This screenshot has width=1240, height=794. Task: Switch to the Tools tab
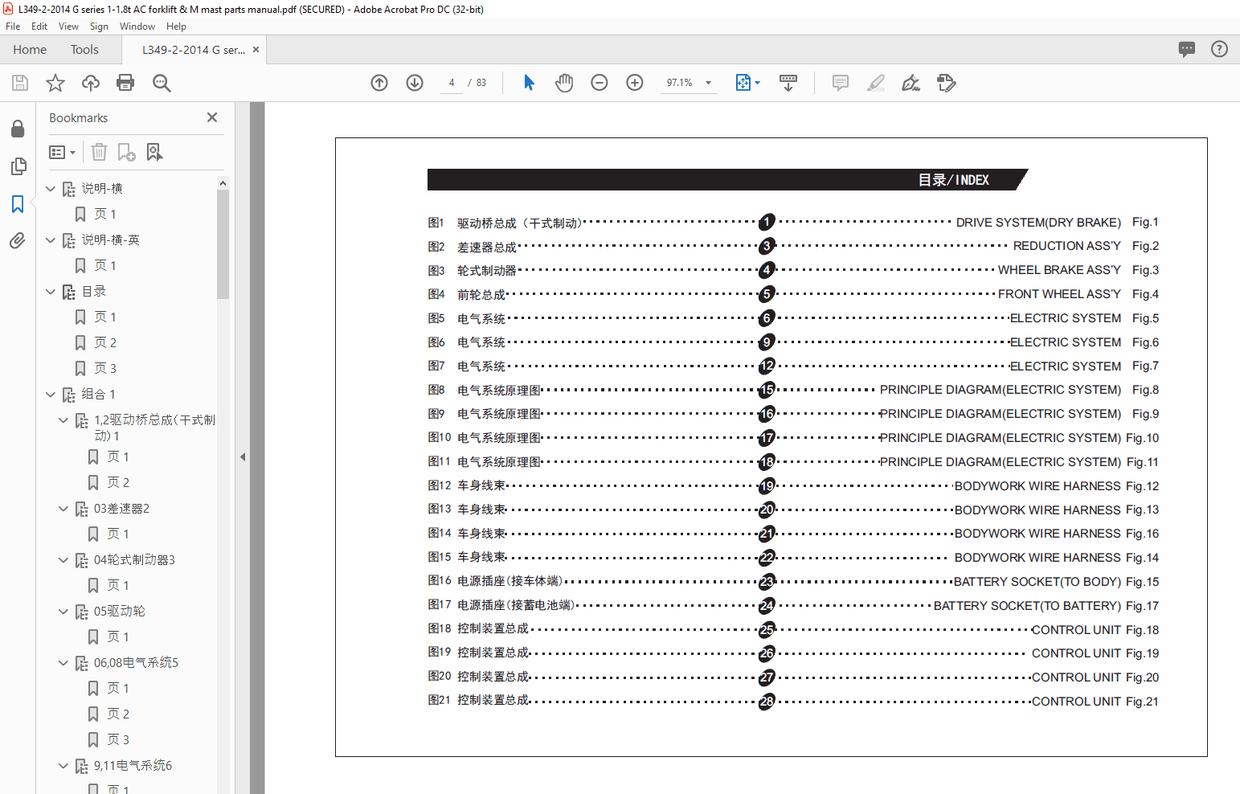85,49
